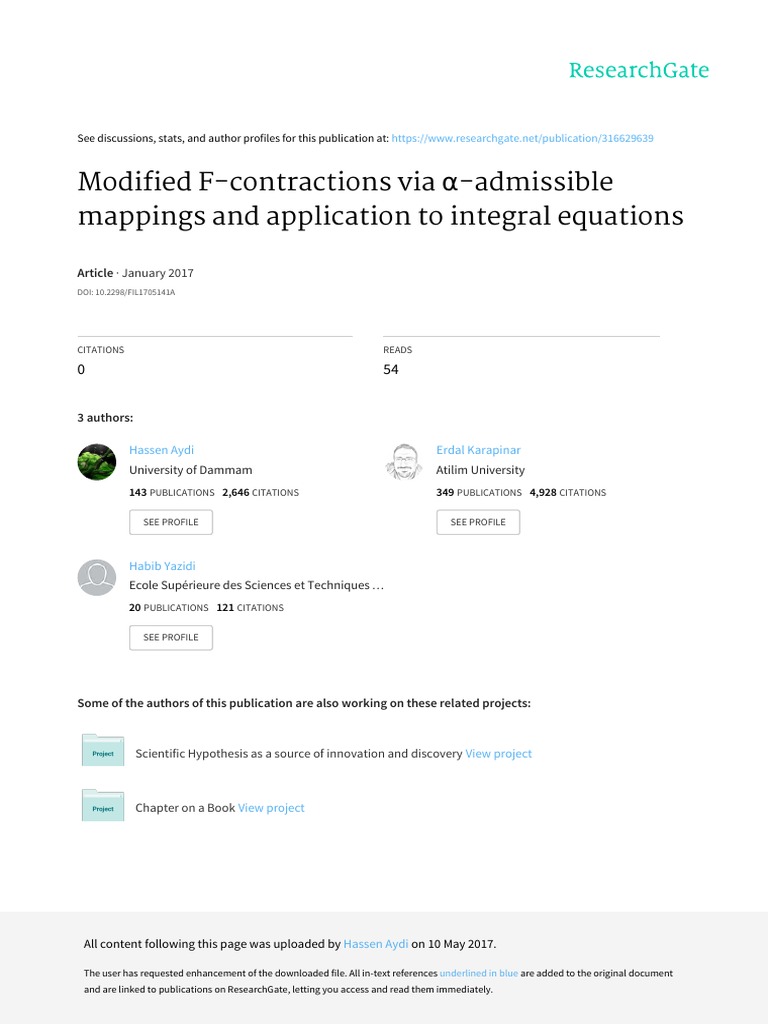768x1024 pixels.
Task: Click the Citations count 0
Action: tap(82, 369)
